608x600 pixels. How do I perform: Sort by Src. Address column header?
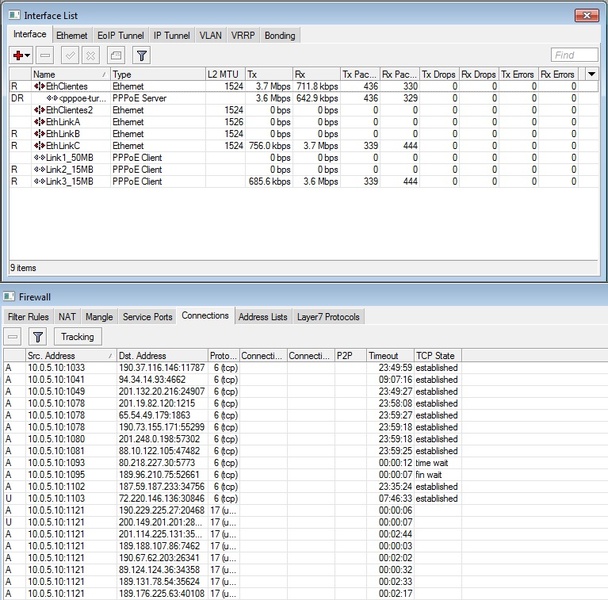(x=71, y=355)
